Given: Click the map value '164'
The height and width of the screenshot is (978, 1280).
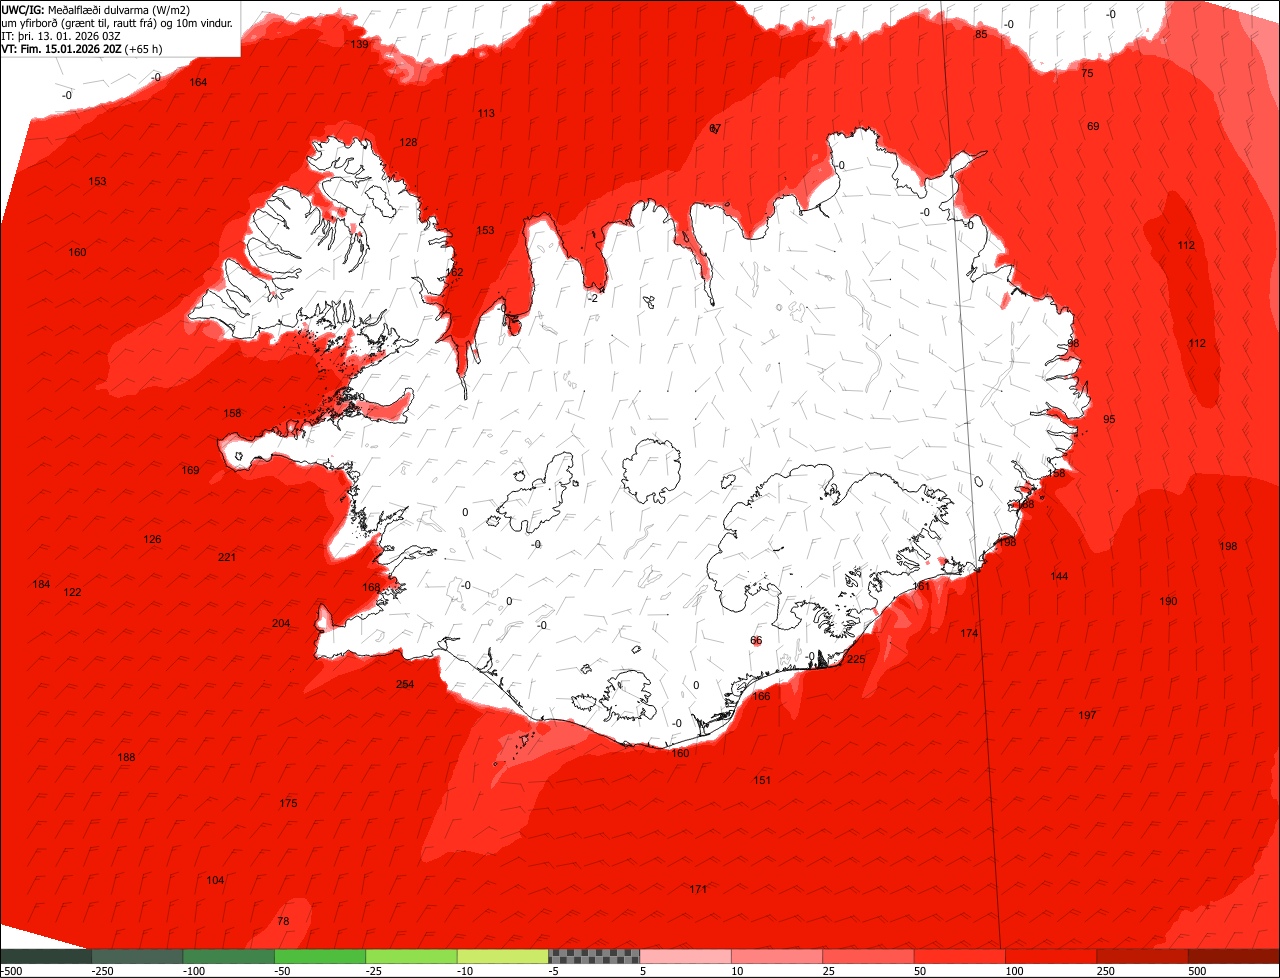Looking at the screenshot, I should [x=198, y=82].
